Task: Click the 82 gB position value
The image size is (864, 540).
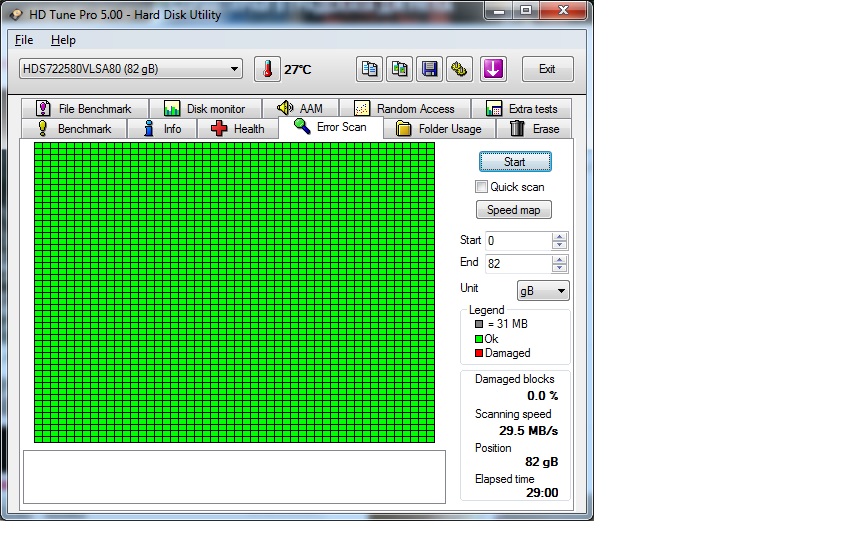Action: point(541,462)
